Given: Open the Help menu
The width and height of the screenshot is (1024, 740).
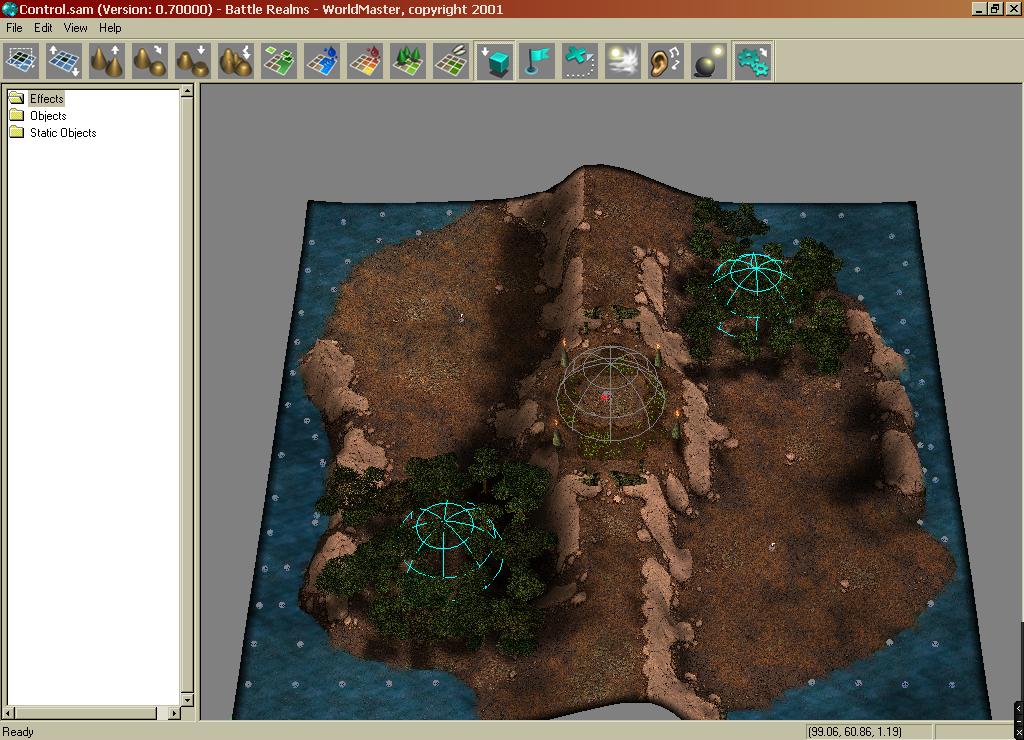Looking at the screenshot, I should (110, 27).
